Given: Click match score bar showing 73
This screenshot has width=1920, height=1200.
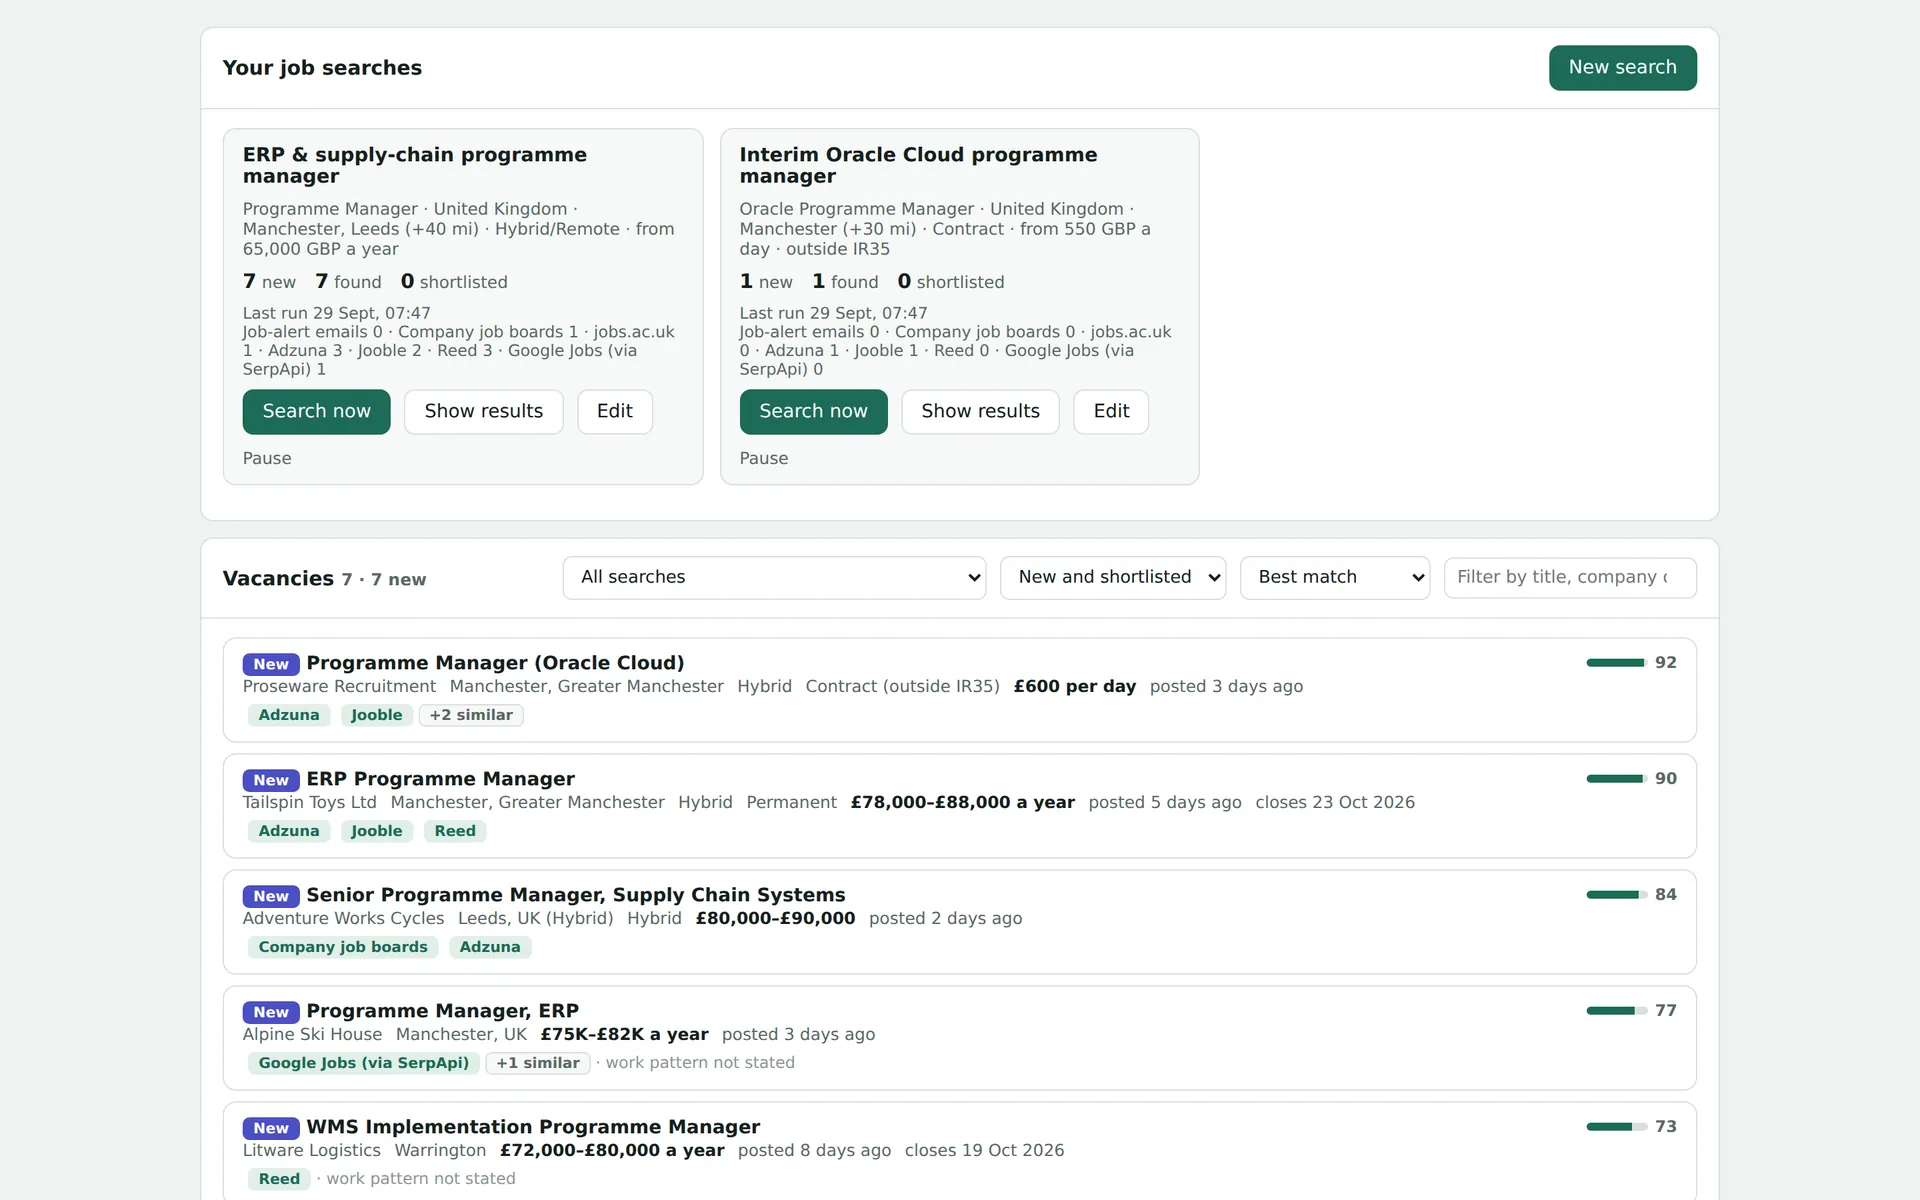Looking at the screenshot, I should click(1616, 1127).
